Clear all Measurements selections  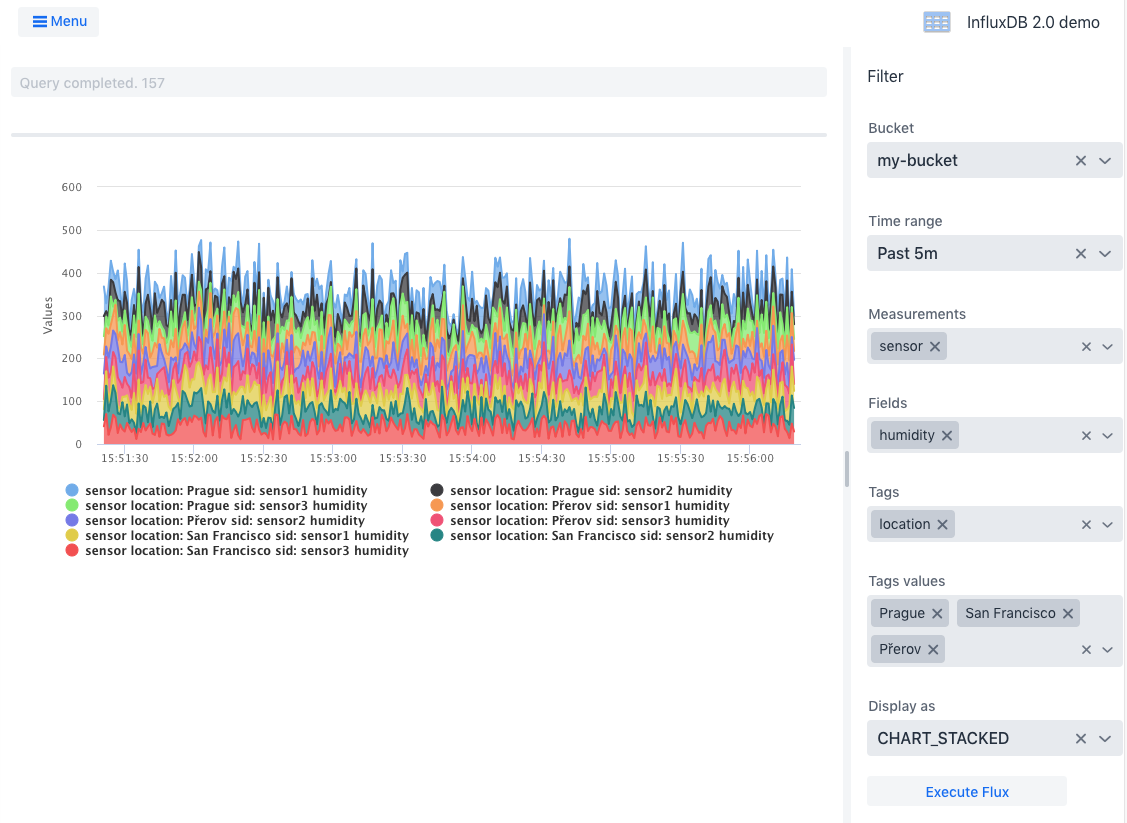click(x=1086, y=346)
